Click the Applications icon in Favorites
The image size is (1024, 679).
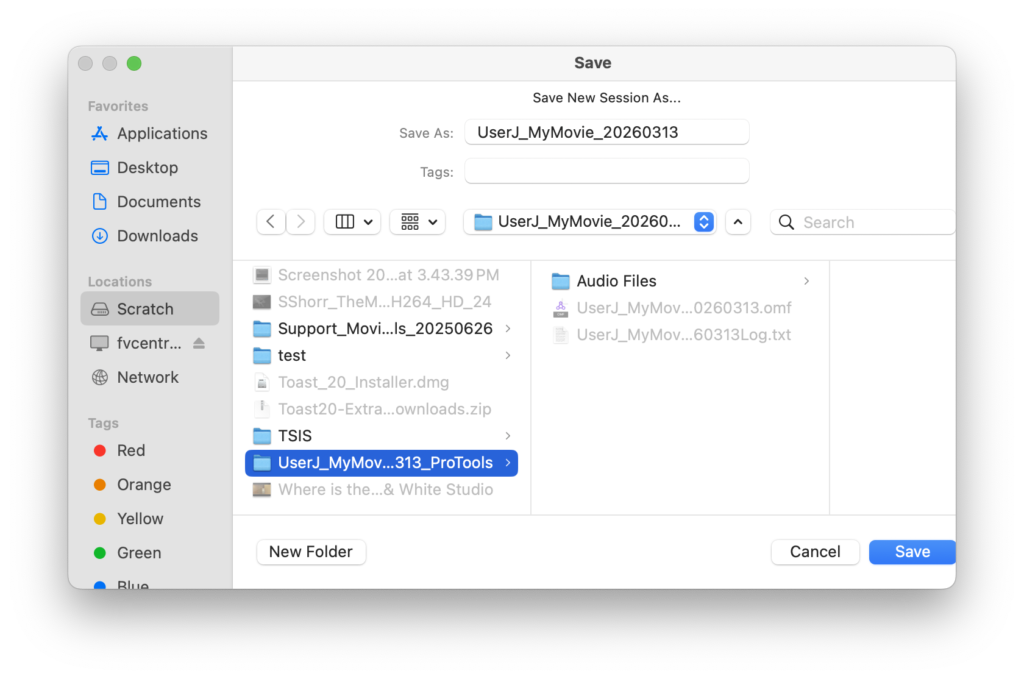[x=99, y=134]
